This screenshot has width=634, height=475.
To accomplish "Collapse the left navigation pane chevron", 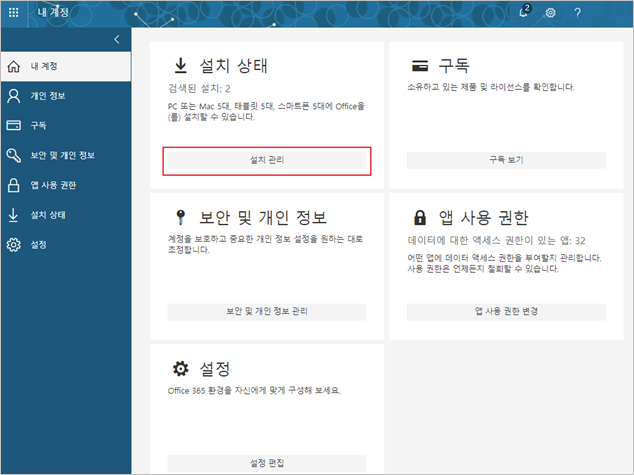I will tap(116, 39).
